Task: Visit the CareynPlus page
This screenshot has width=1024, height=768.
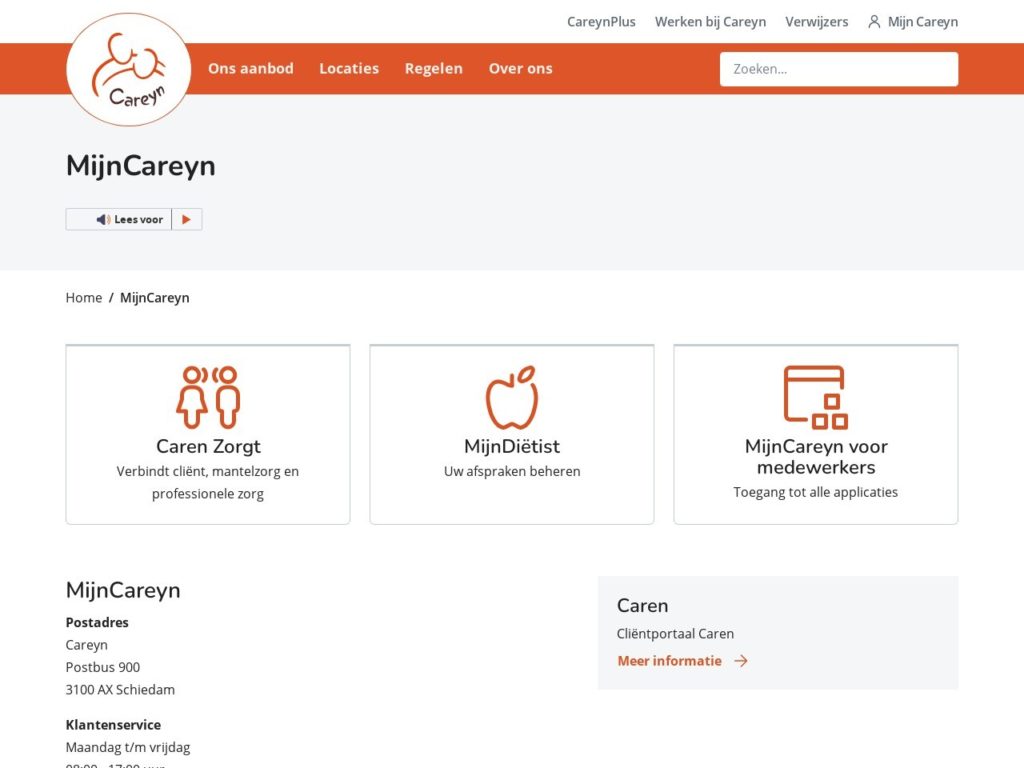Action: coord(601,21)
